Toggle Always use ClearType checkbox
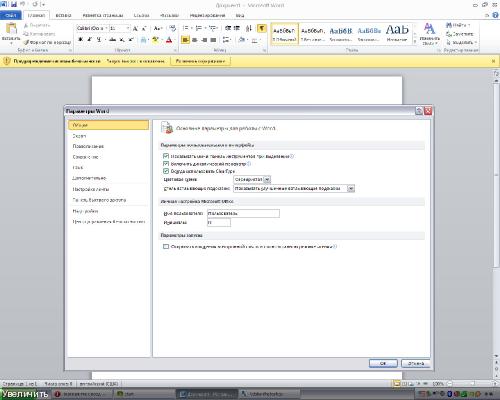The height and width of the screenshot is (400, 500). coord(166,171)
